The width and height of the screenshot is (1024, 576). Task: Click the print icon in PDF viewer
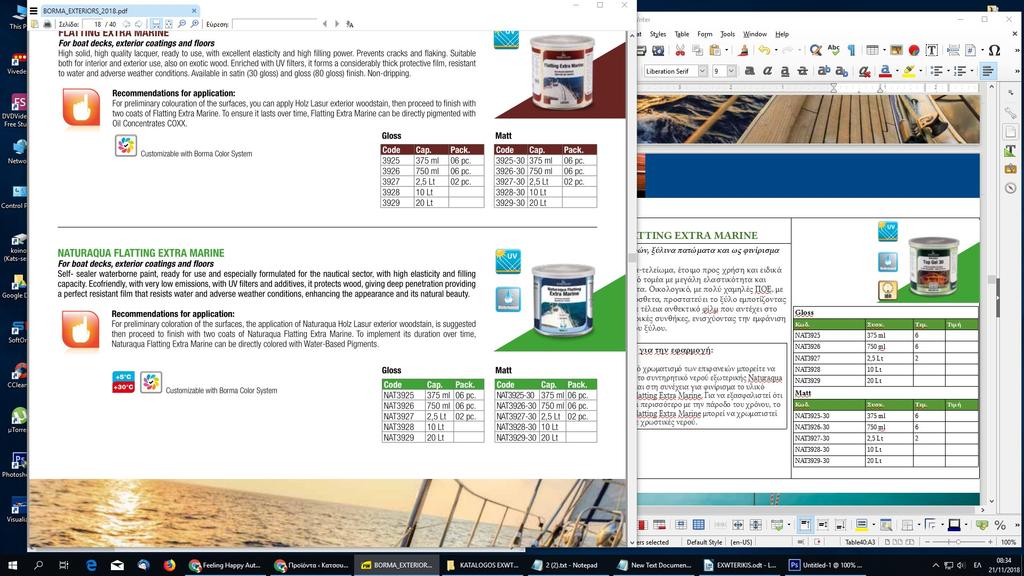(47, 24)
